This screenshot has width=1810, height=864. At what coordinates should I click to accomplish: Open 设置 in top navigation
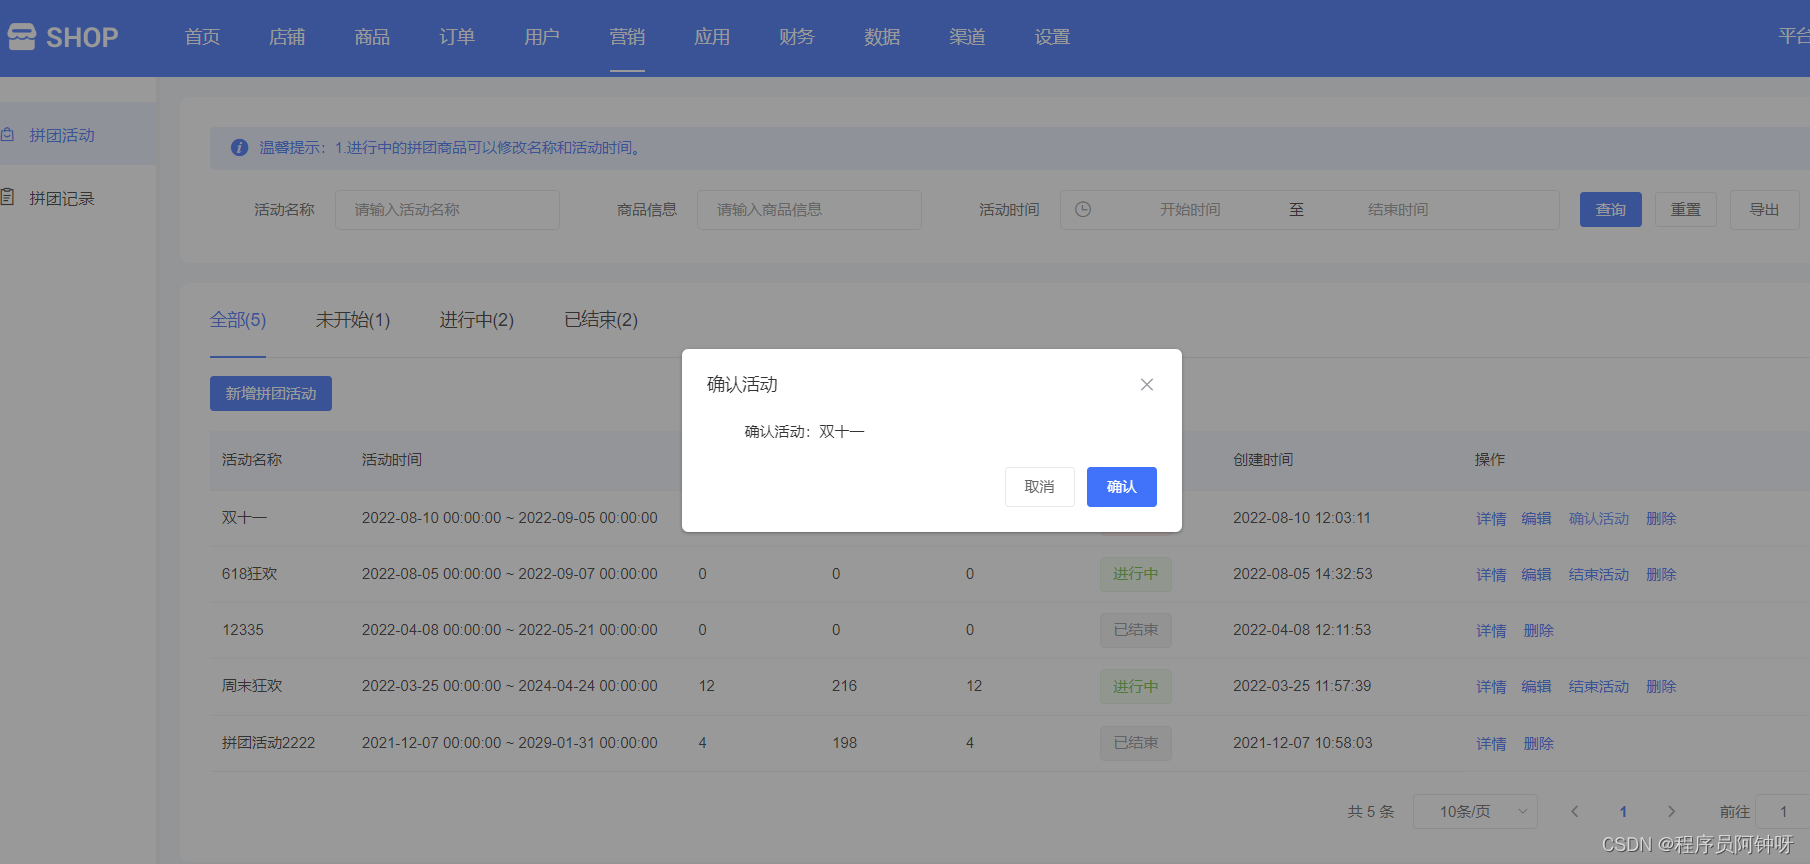tap(1052, 37)
